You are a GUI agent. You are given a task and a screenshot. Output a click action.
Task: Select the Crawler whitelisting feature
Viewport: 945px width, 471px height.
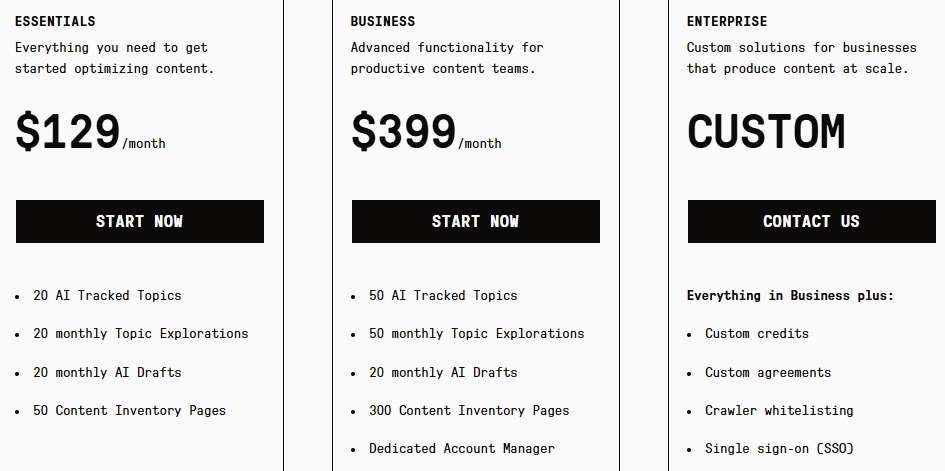coord(779,410)
